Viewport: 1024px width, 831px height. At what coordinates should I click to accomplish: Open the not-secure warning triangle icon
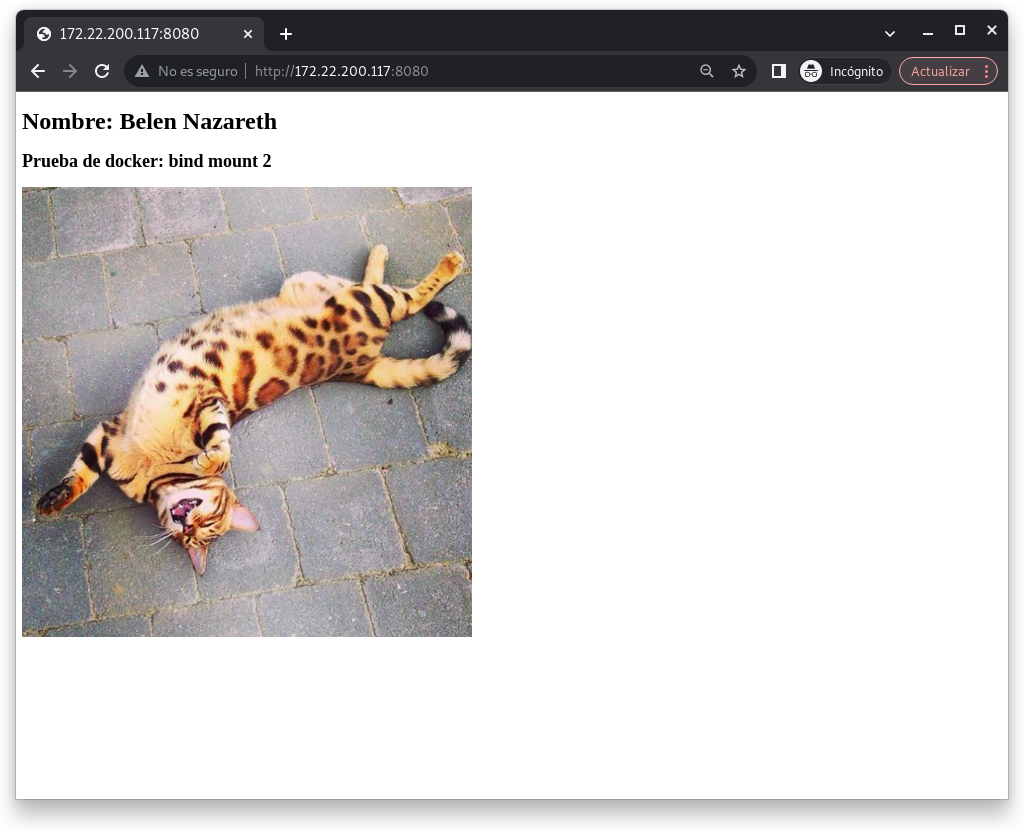[142, 71]
